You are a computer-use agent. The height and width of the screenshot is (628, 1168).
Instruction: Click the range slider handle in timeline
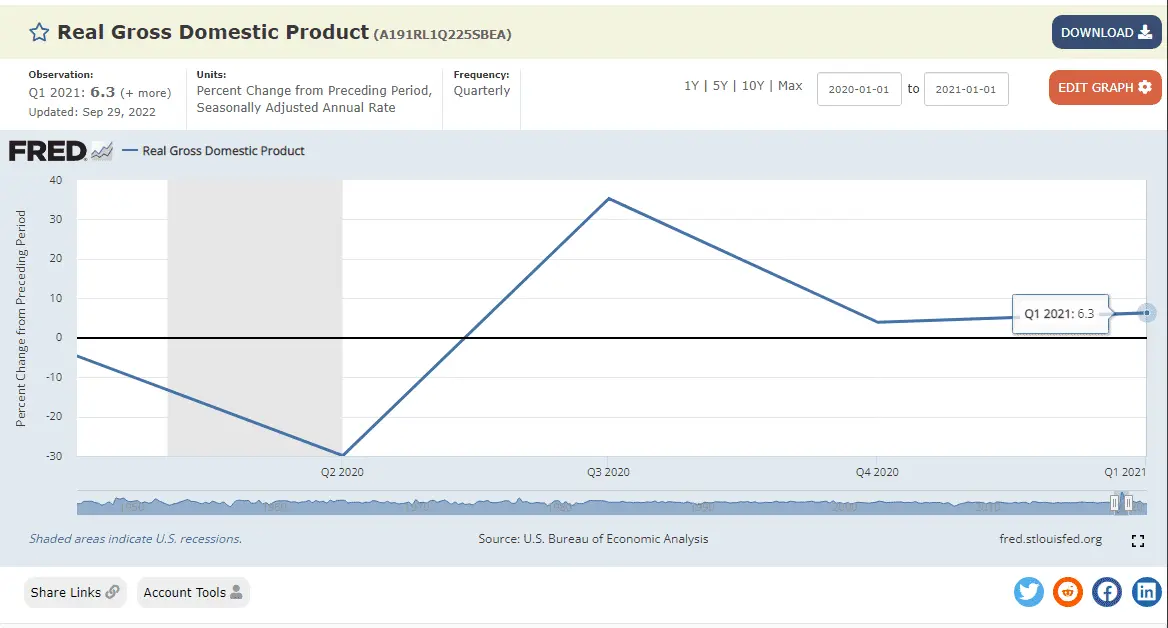point(1114,503)
